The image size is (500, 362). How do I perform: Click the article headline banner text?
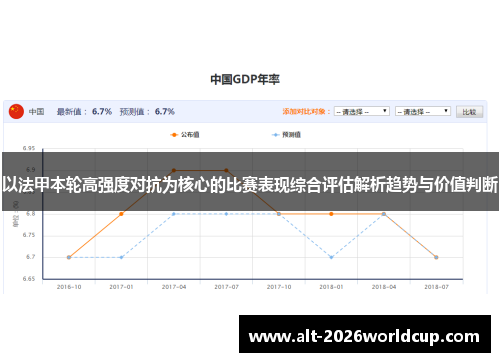coord(250,184)
